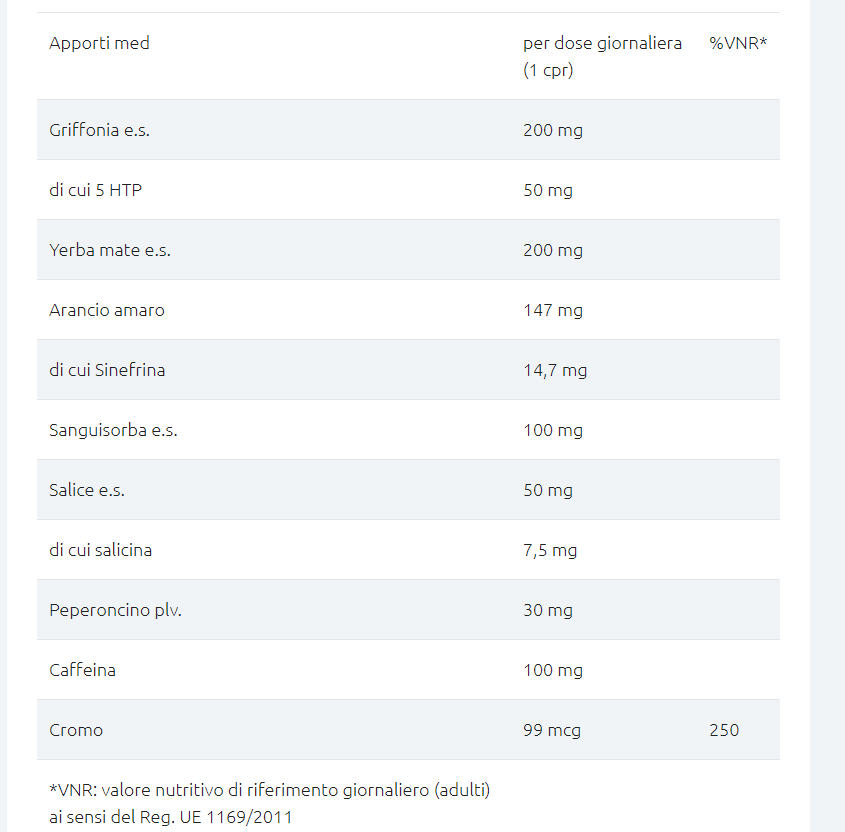Click the 'di cui Sinefrina' label
845x832 pixels.
click(107, 370)
